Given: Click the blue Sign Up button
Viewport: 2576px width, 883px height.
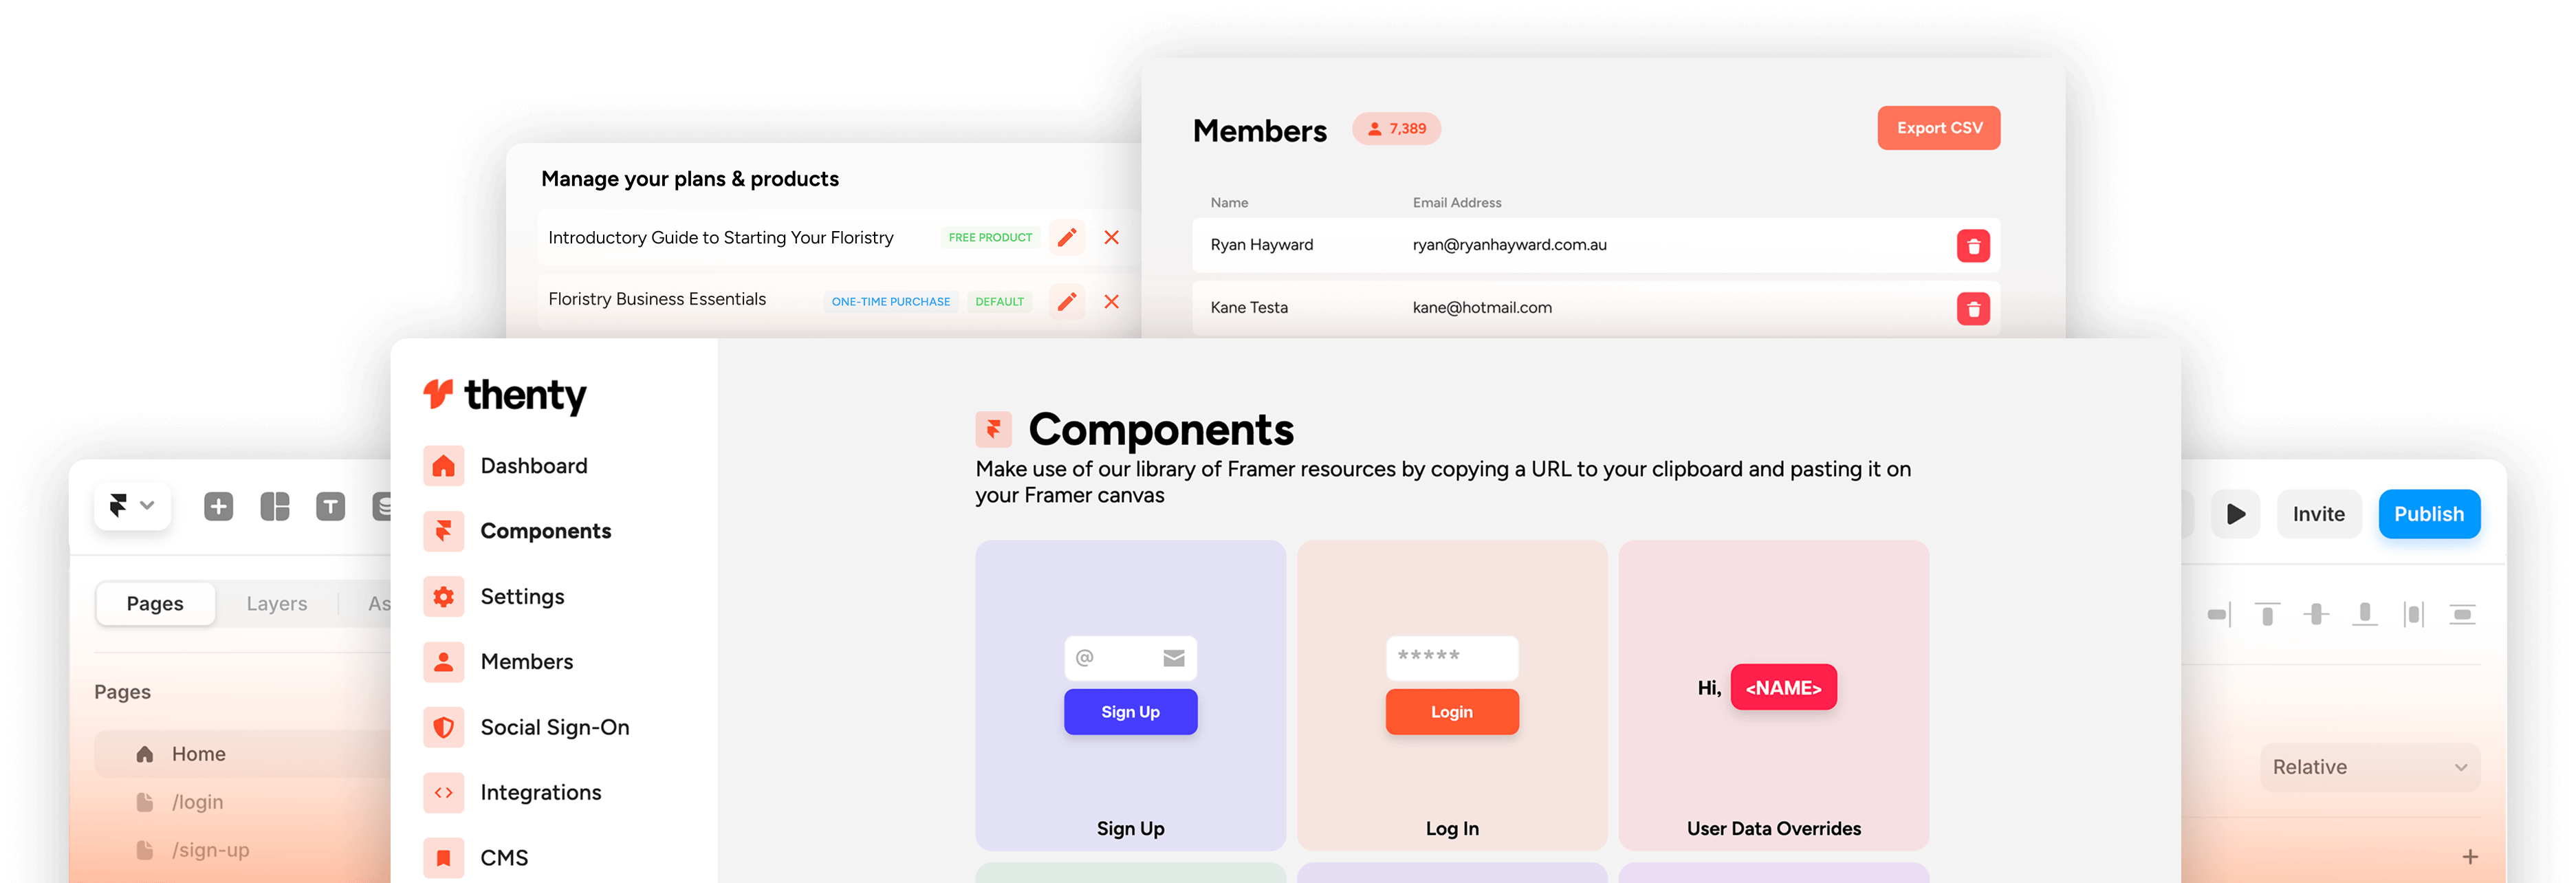Looking at the screenshot, I should [1130, 712].
